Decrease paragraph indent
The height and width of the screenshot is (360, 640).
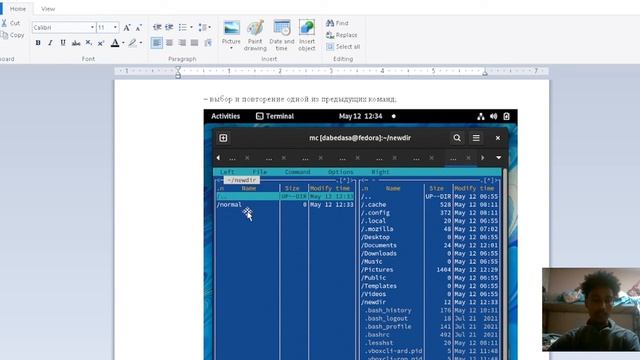click(x=157, y=27)
